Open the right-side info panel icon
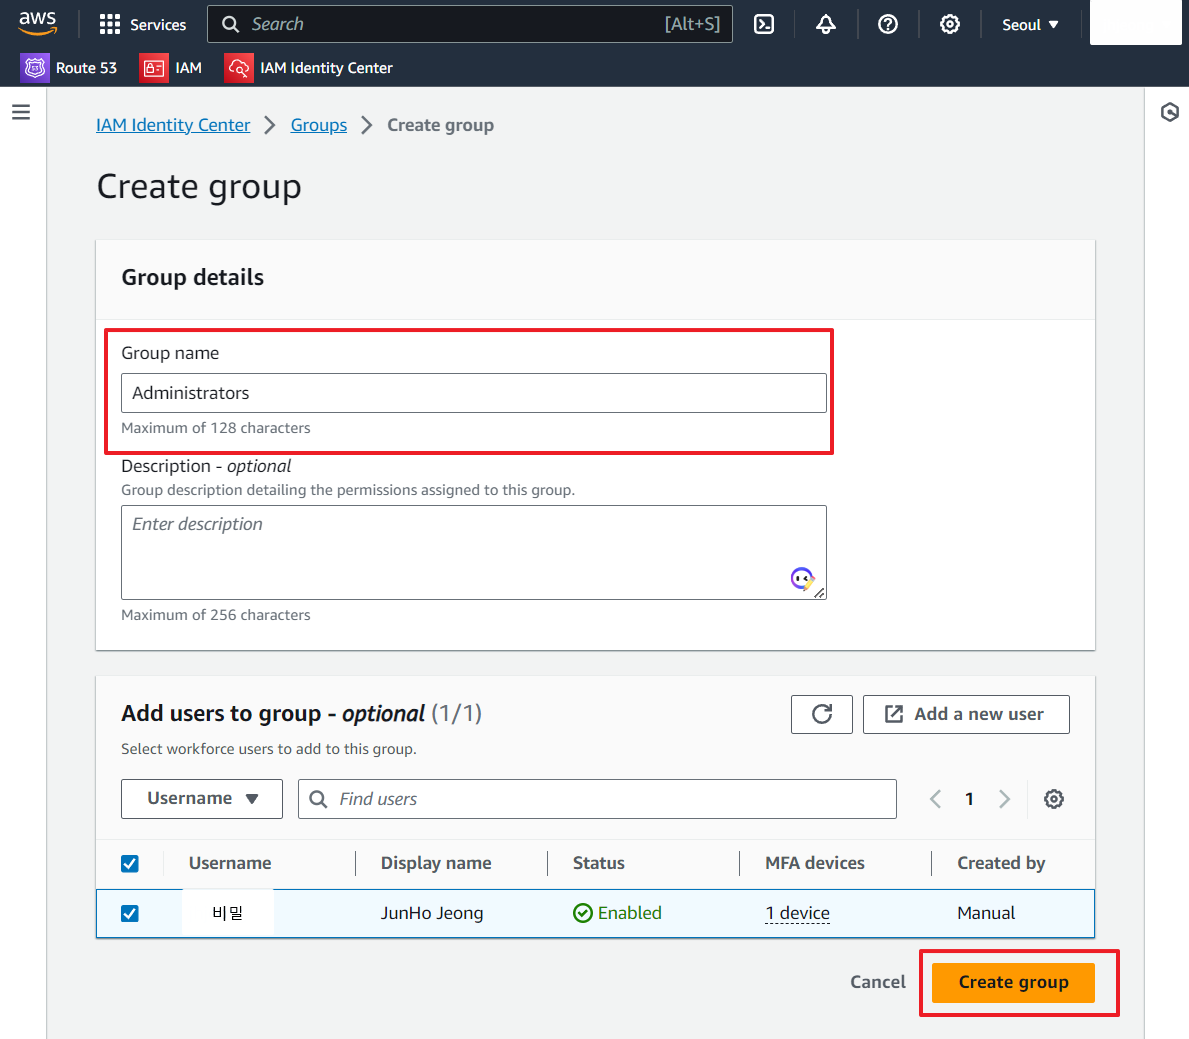1189x1039 pixels. [x=1169, y=112]
